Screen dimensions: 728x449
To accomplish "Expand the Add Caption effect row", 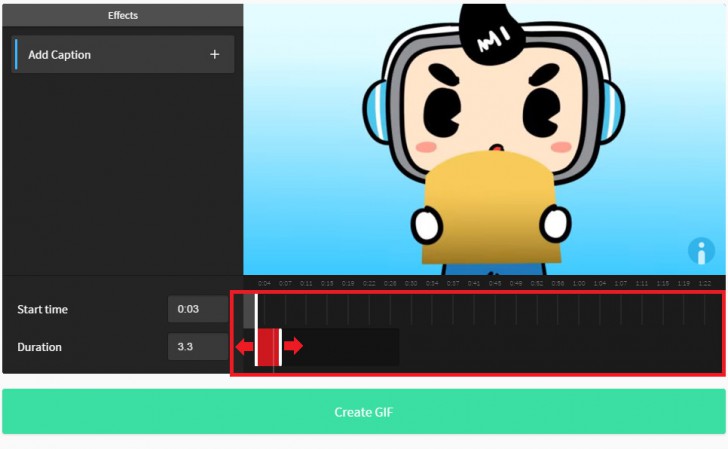I will click(123, 54).
